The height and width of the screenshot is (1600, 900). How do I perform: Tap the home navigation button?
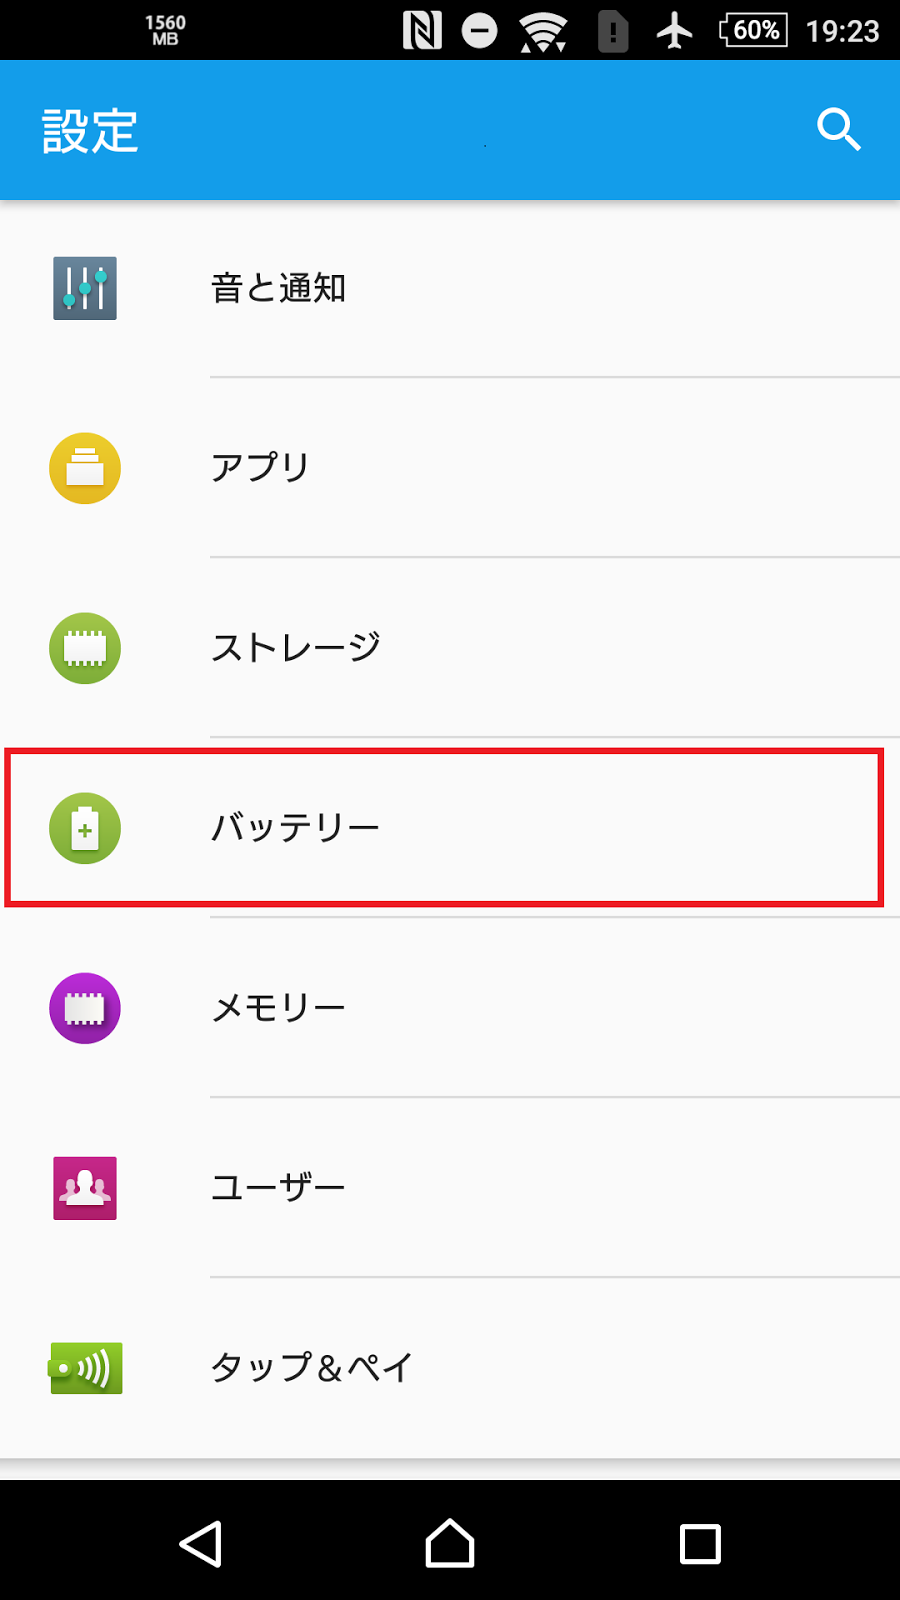pos(450,1543)
